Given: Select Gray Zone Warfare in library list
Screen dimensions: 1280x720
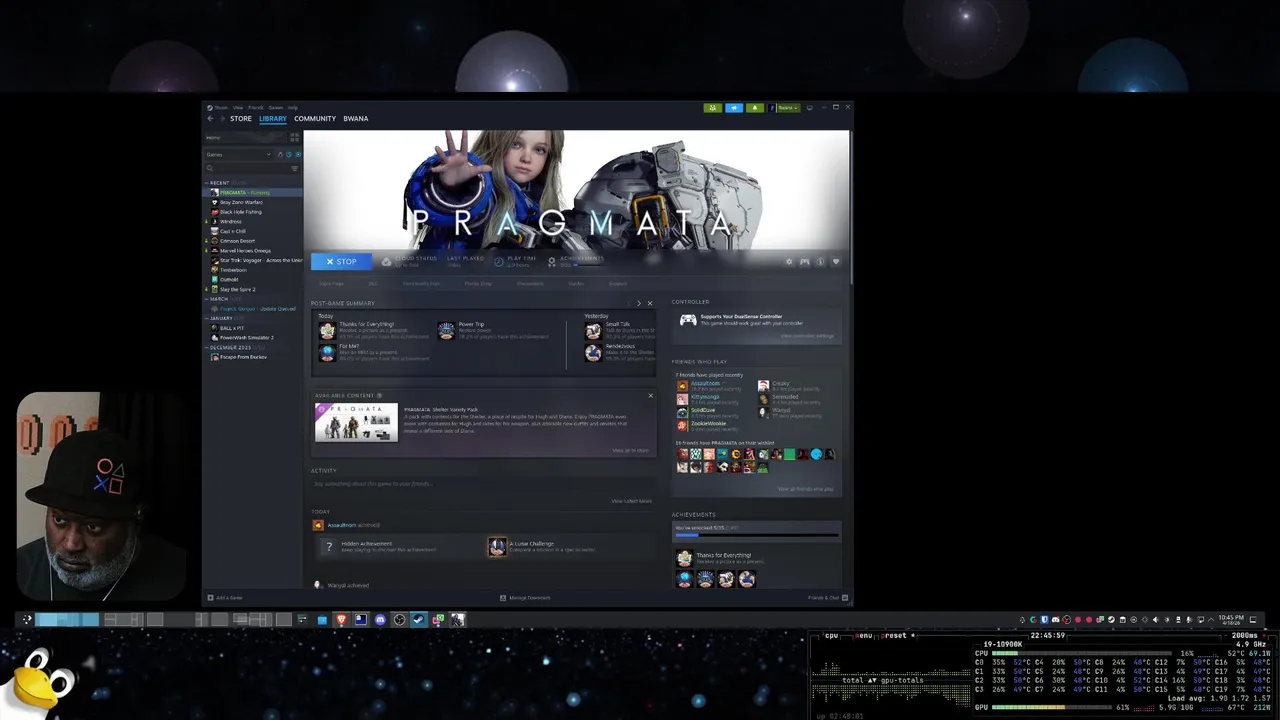Looking at the screenshot, I should click(x=241, y=202).
